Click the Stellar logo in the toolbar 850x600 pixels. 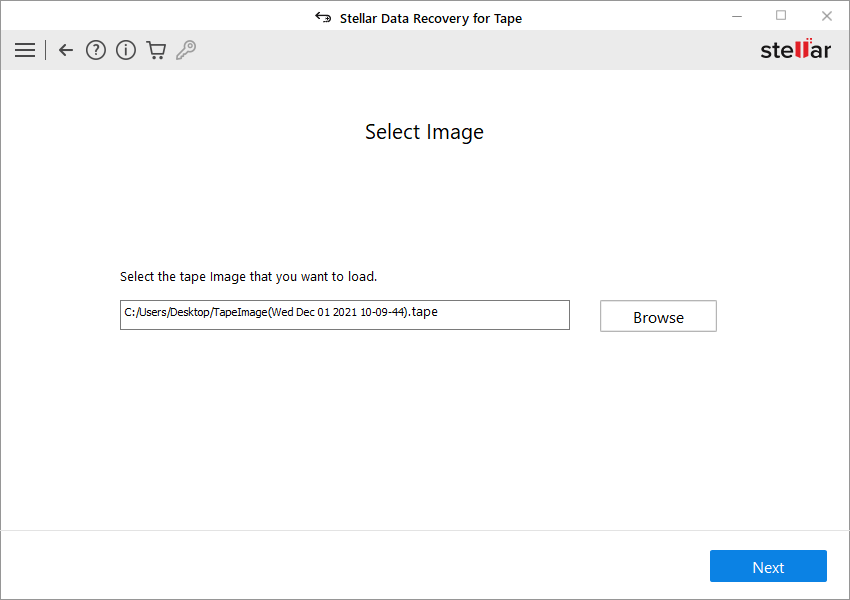click(795, 50)
